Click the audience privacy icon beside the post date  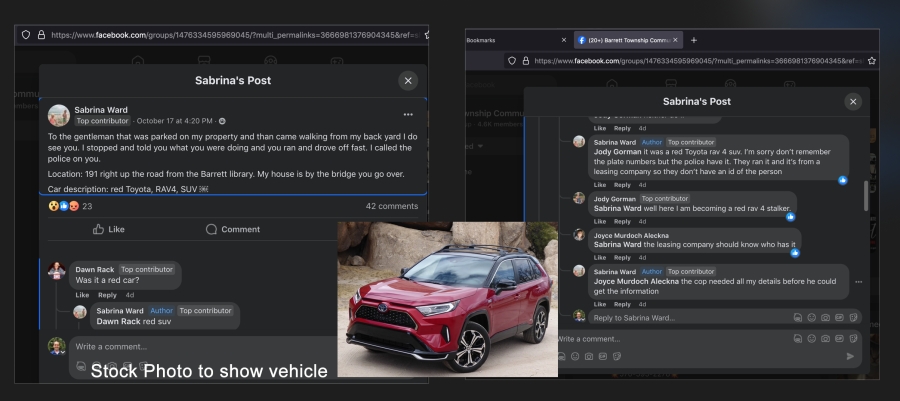pyautogui.click(x=222, y=121)
